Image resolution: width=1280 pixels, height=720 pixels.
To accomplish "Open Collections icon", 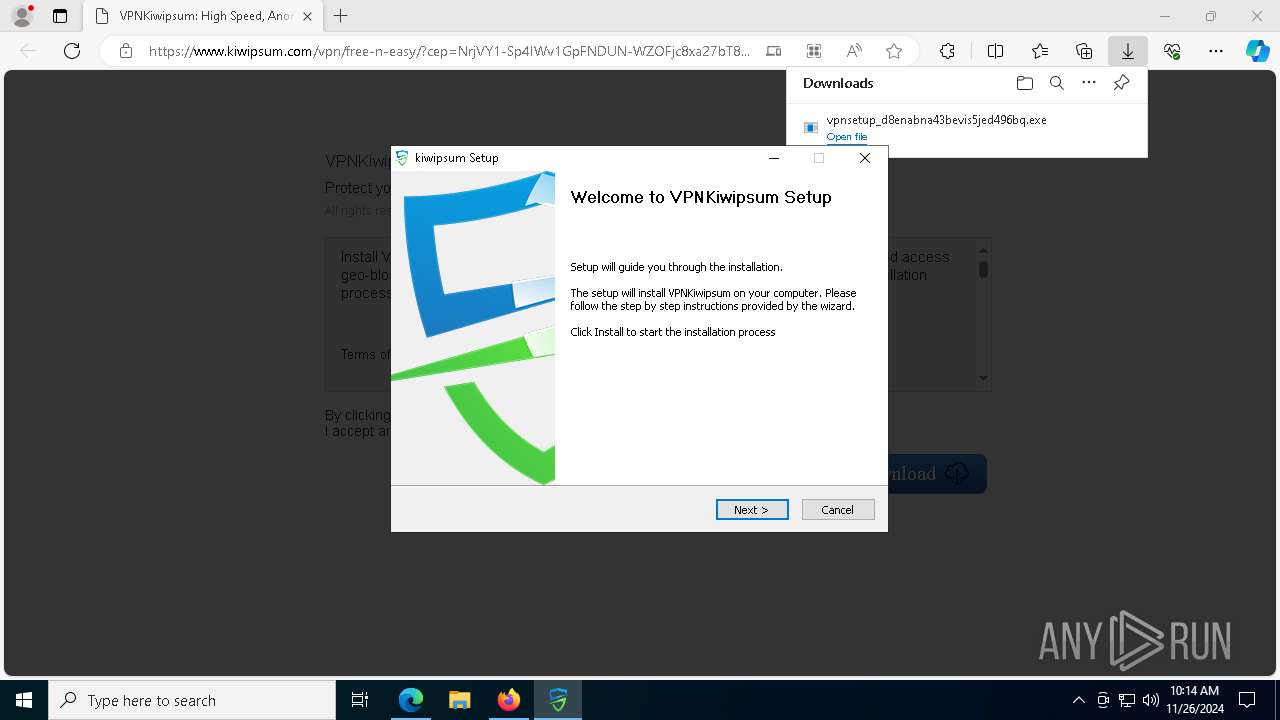I will pyautogui.click(x=1084, y=51).
